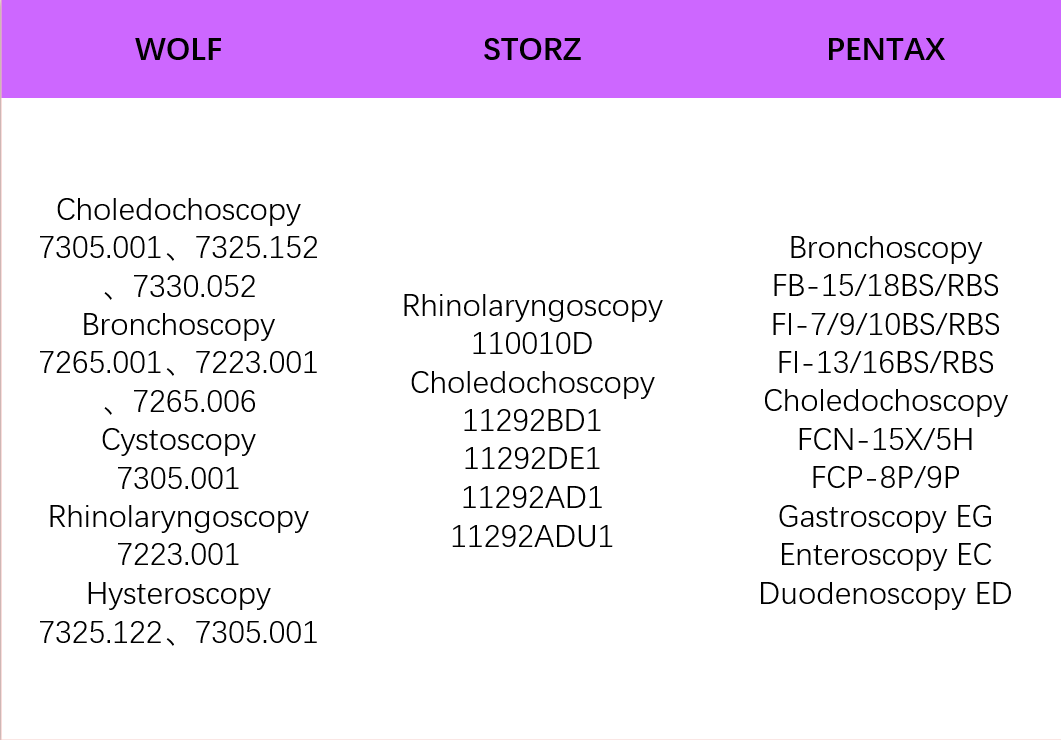Click model number 7265.006

pyautogui.click(x=194, y=402)
